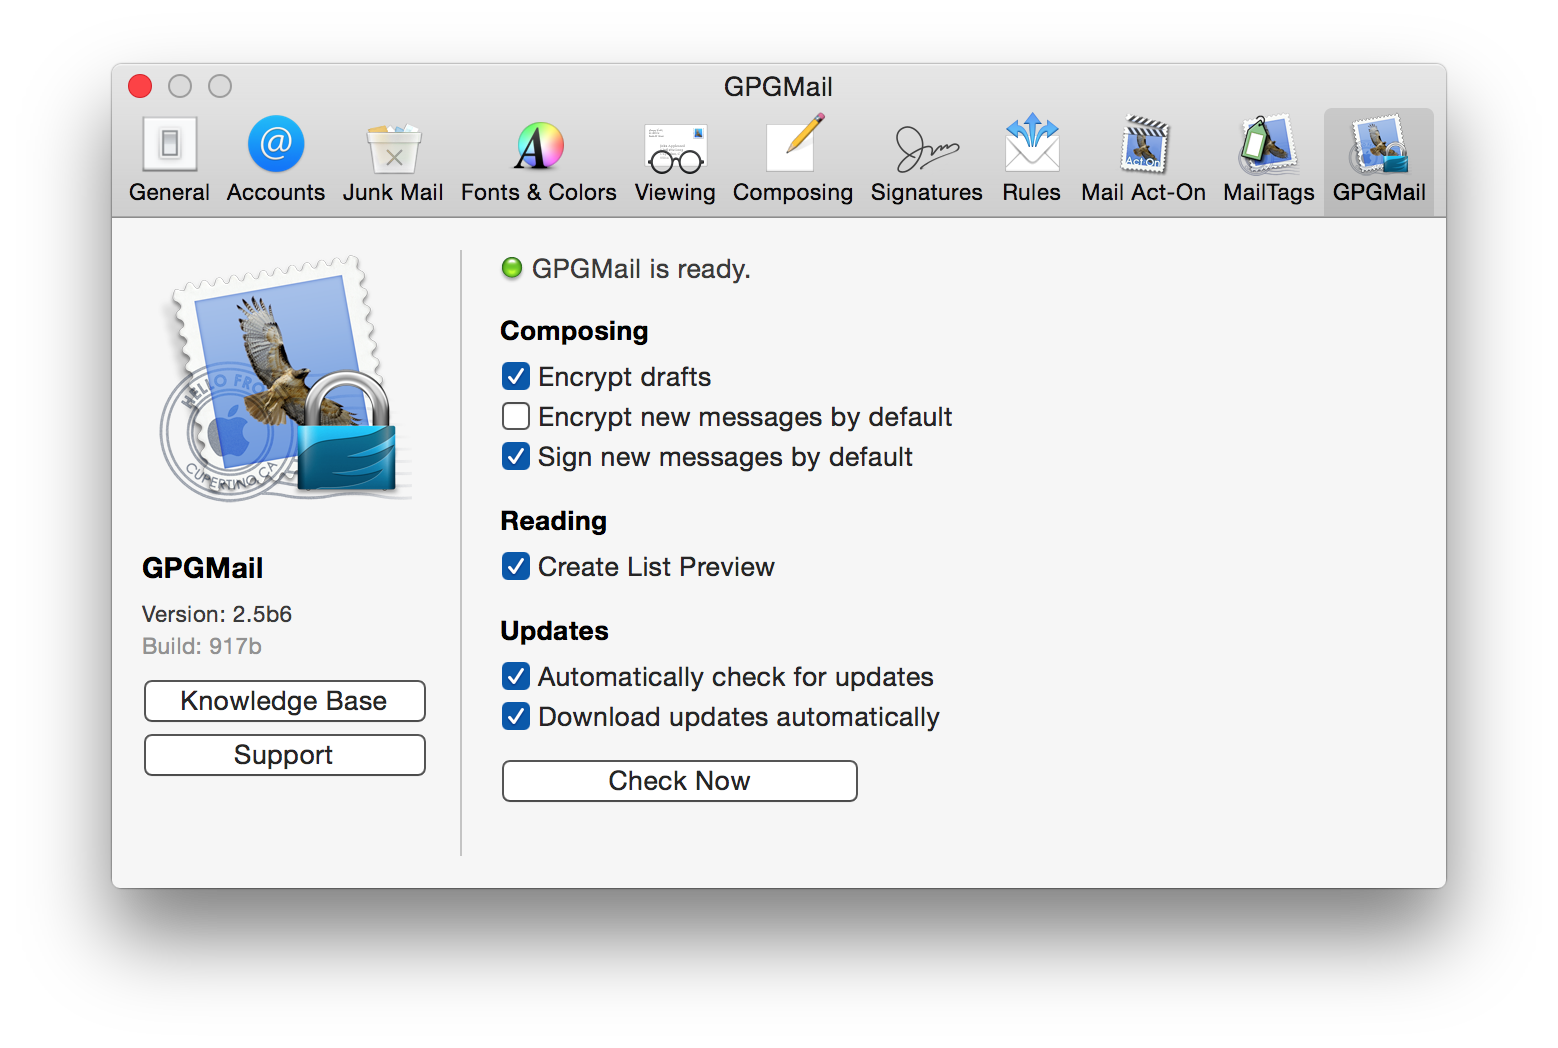Open the Composing pane pencil icon
The image size is (1558, 1048).
point(794,144)
